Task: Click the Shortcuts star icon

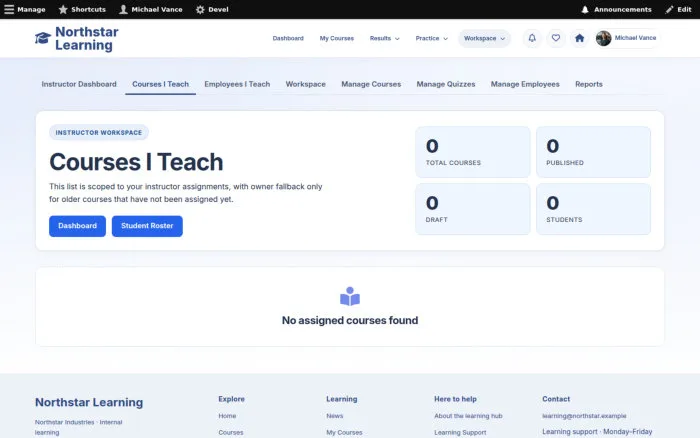Action: tap(63, 9)
